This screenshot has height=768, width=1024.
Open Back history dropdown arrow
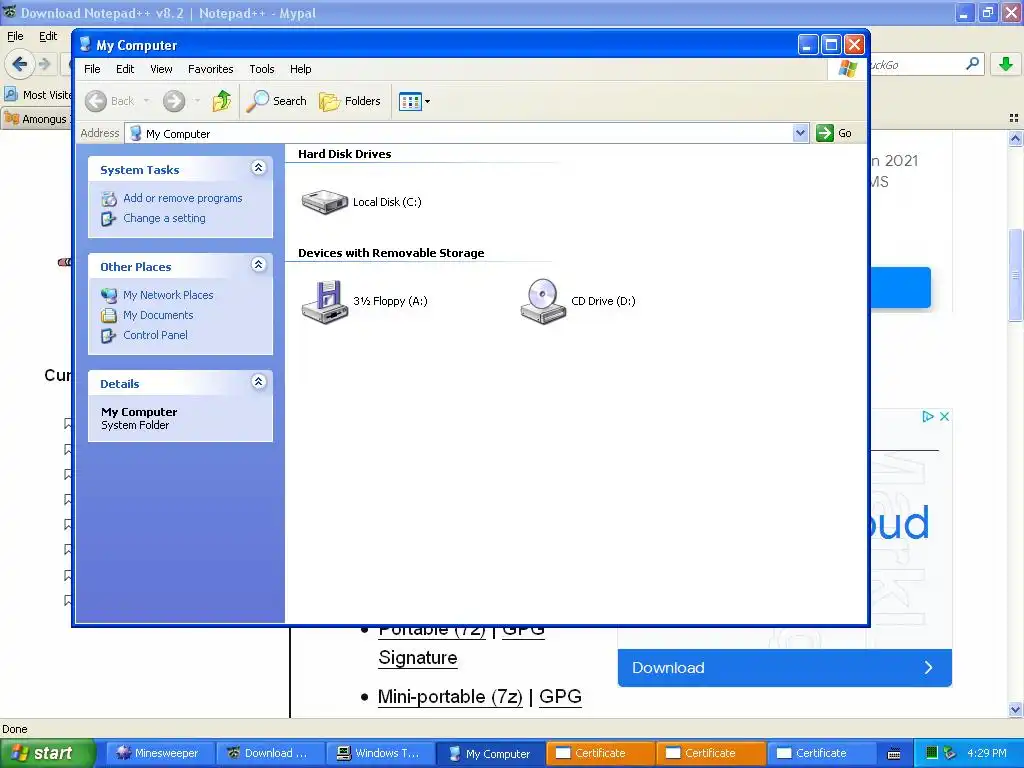click(x=146, y=101)
